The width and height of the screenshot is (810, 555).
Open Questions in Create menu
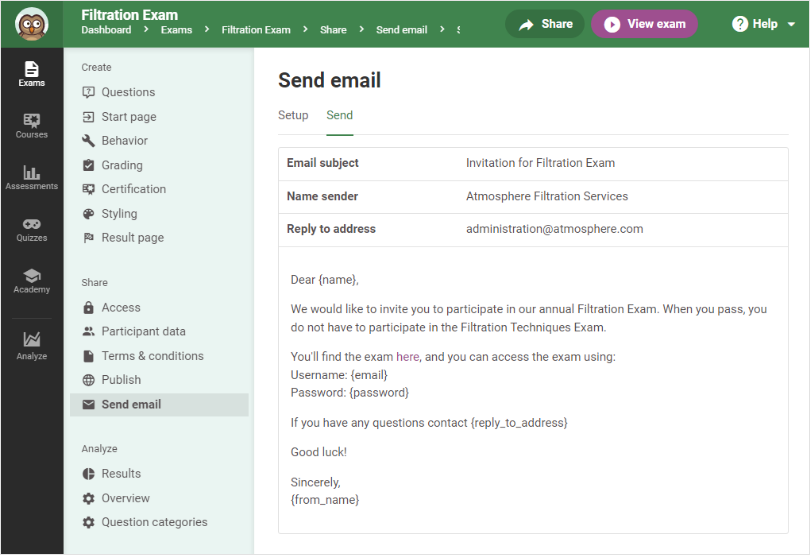(x=128, y=92)
